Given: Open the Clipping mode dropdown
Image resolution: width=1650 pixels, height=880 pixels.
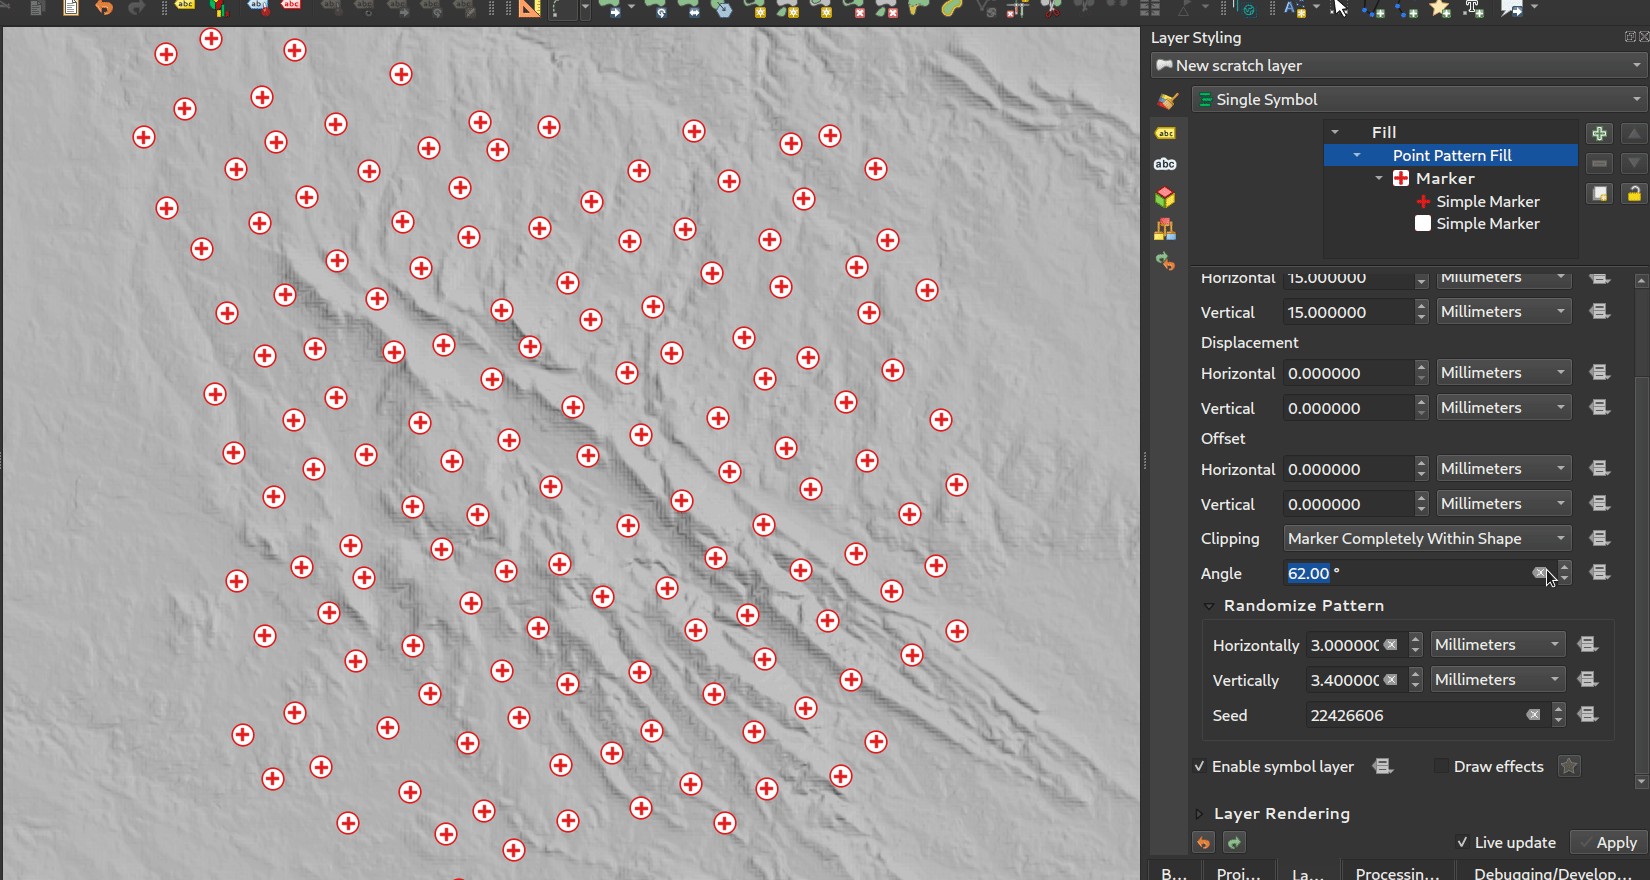Looking at the screenshot, I should (1427, 539).
